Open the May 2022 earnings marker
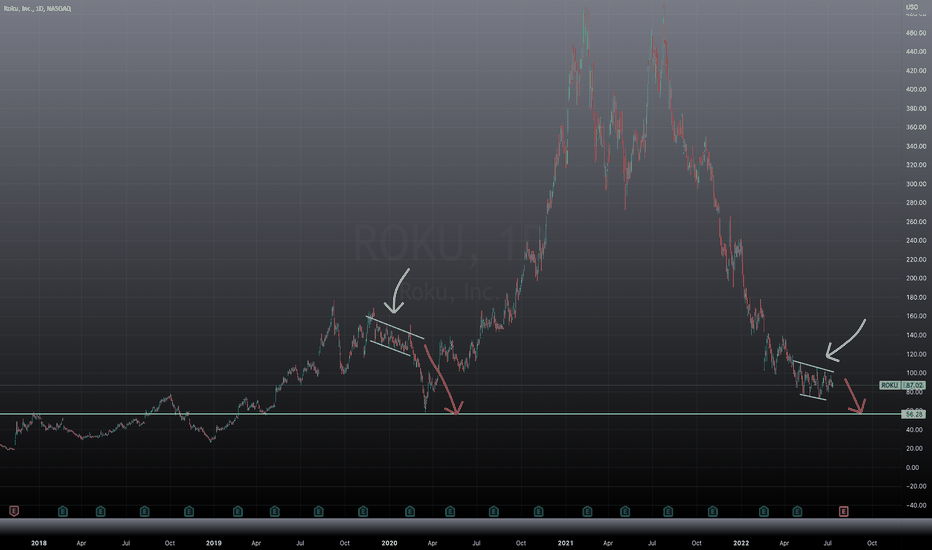Screen dimensions: 932x550 click(x=797, y=511)
